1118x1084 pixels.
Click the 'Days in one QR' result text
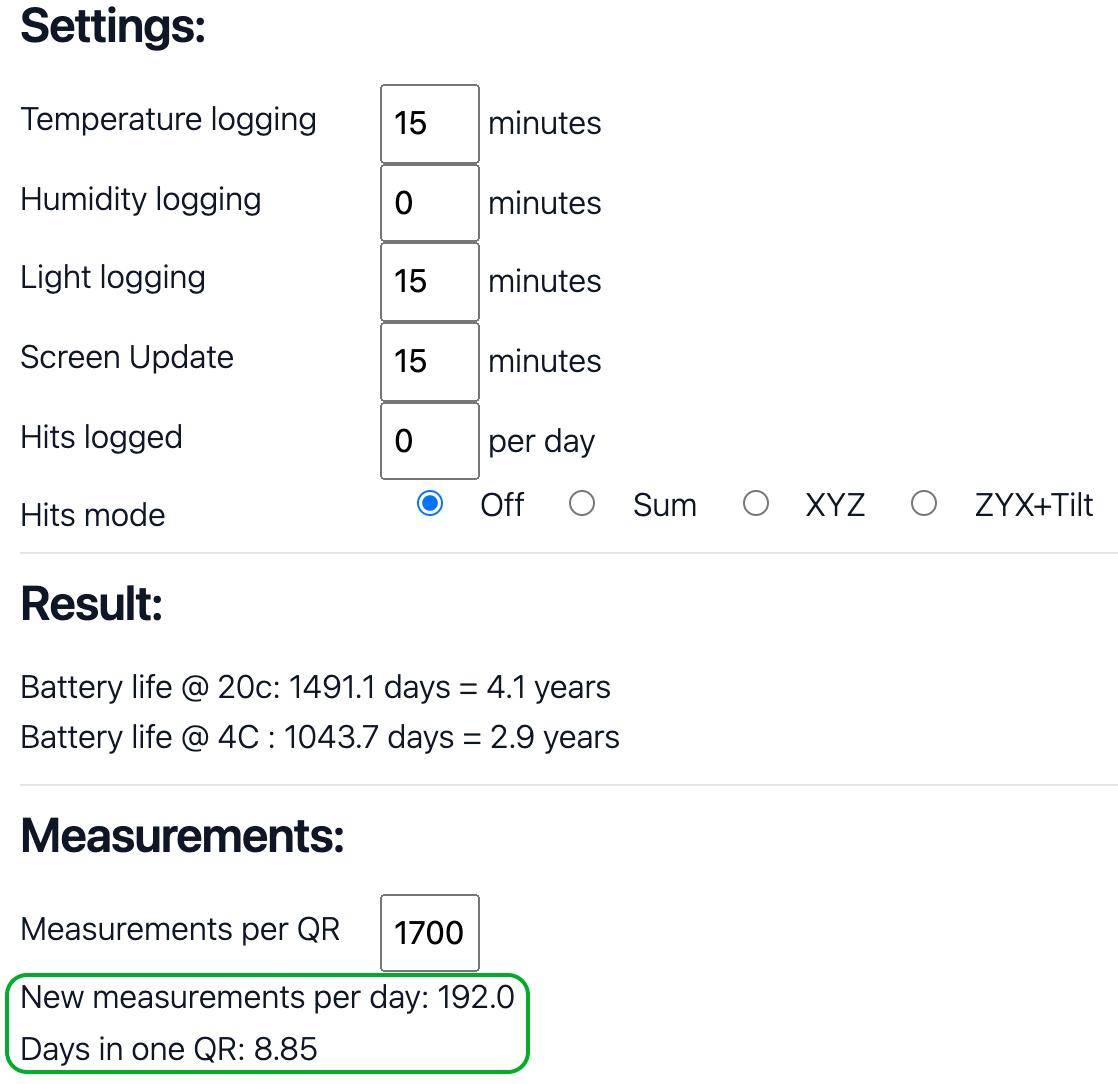click(169, 1049)
